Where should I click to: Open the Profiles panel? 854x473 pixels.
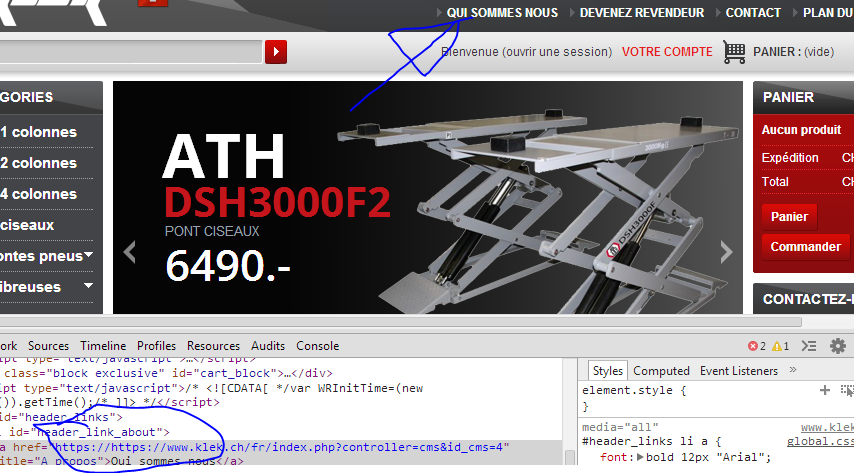156,346
